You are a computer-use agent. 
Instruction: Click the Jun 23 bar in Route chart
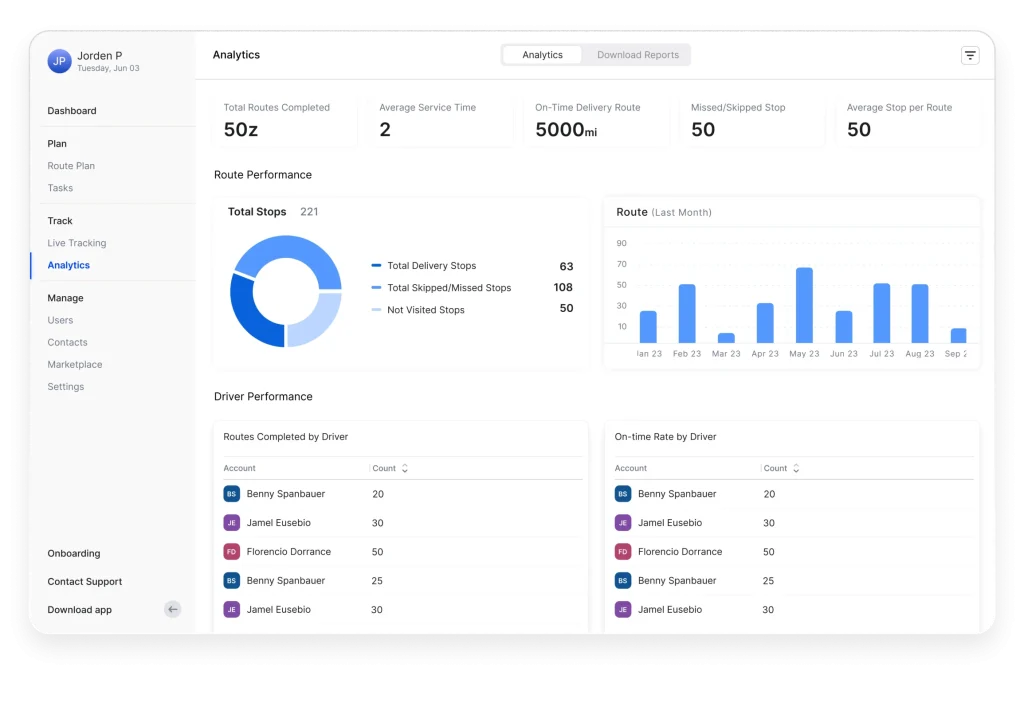[844, 327]
